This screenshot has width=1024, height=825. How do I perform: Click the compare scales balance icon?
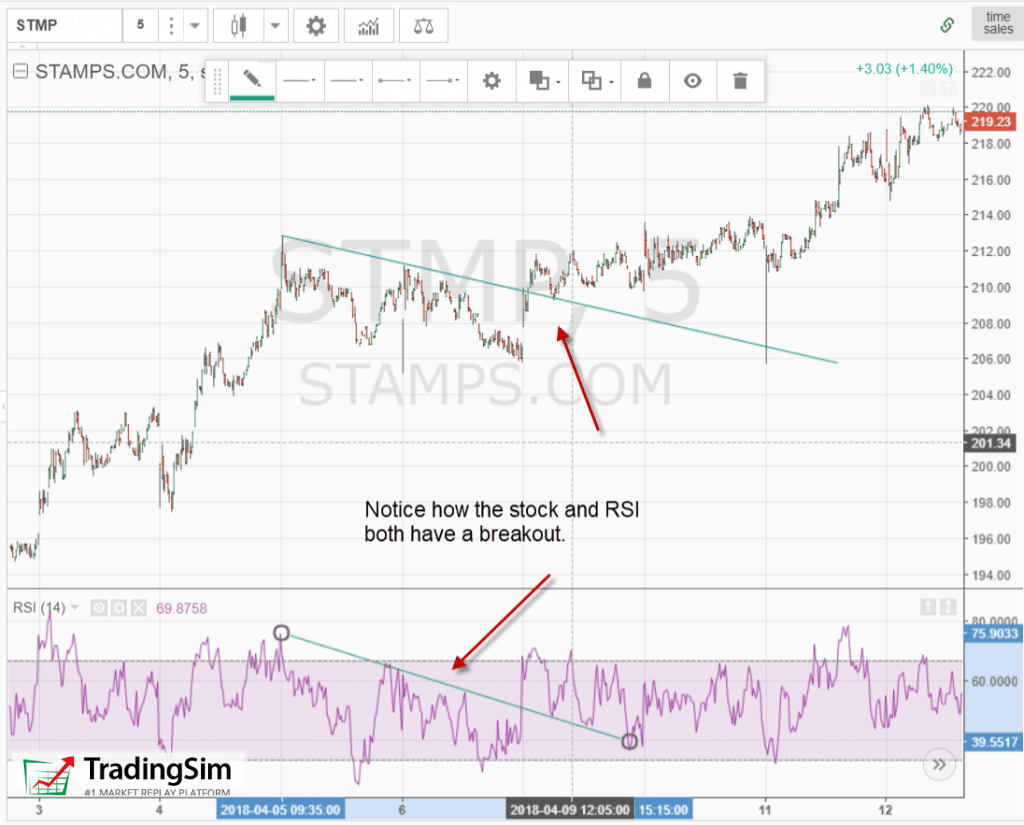[424, 25]
